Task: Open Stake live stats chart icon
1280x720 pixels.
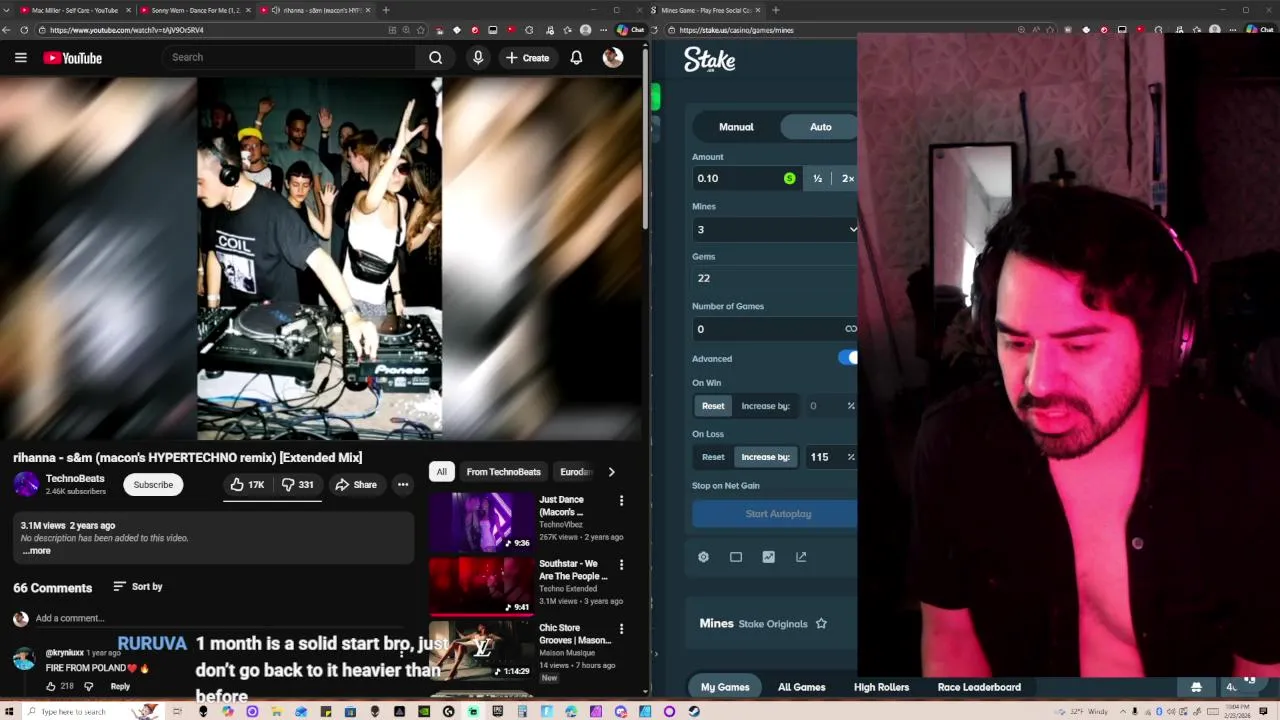Action: (768, 557)
